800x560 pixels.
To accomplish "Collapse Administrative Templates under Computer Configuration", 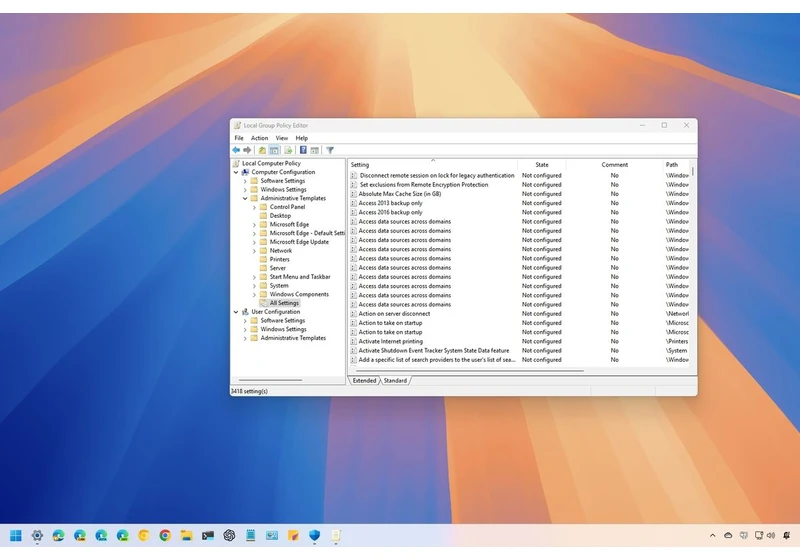I will click(245, 198).
